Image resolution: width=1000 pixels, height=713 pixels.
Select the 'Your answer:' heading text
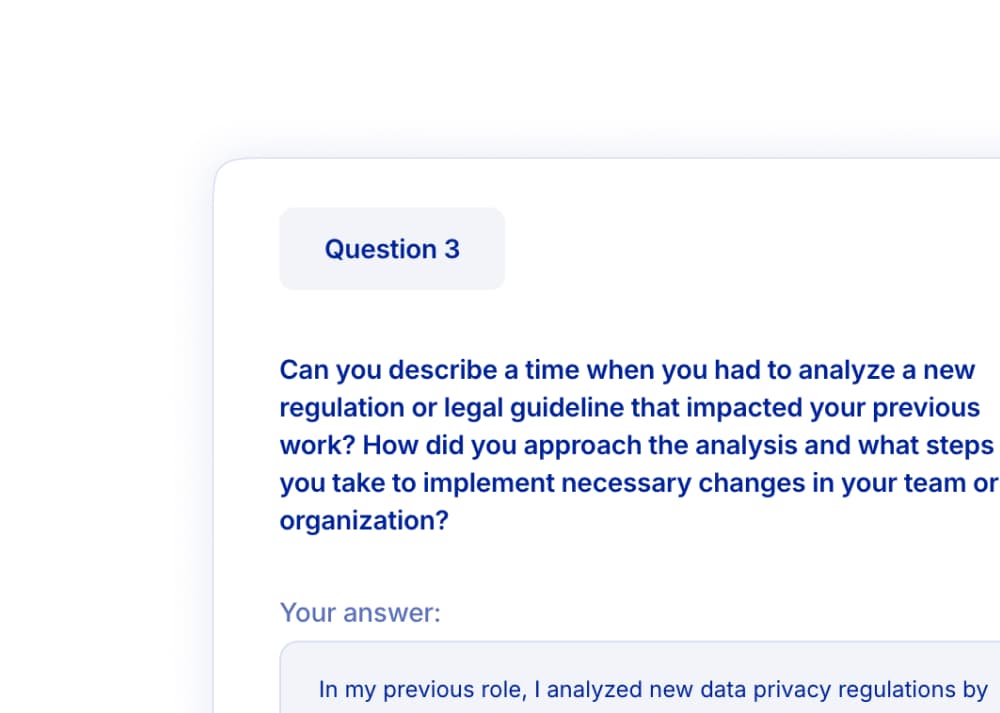click(360, 612)
